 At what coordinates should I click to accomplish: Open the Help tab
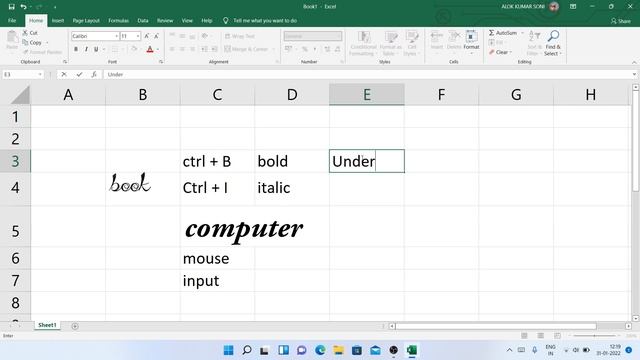(x=207, y=20)
